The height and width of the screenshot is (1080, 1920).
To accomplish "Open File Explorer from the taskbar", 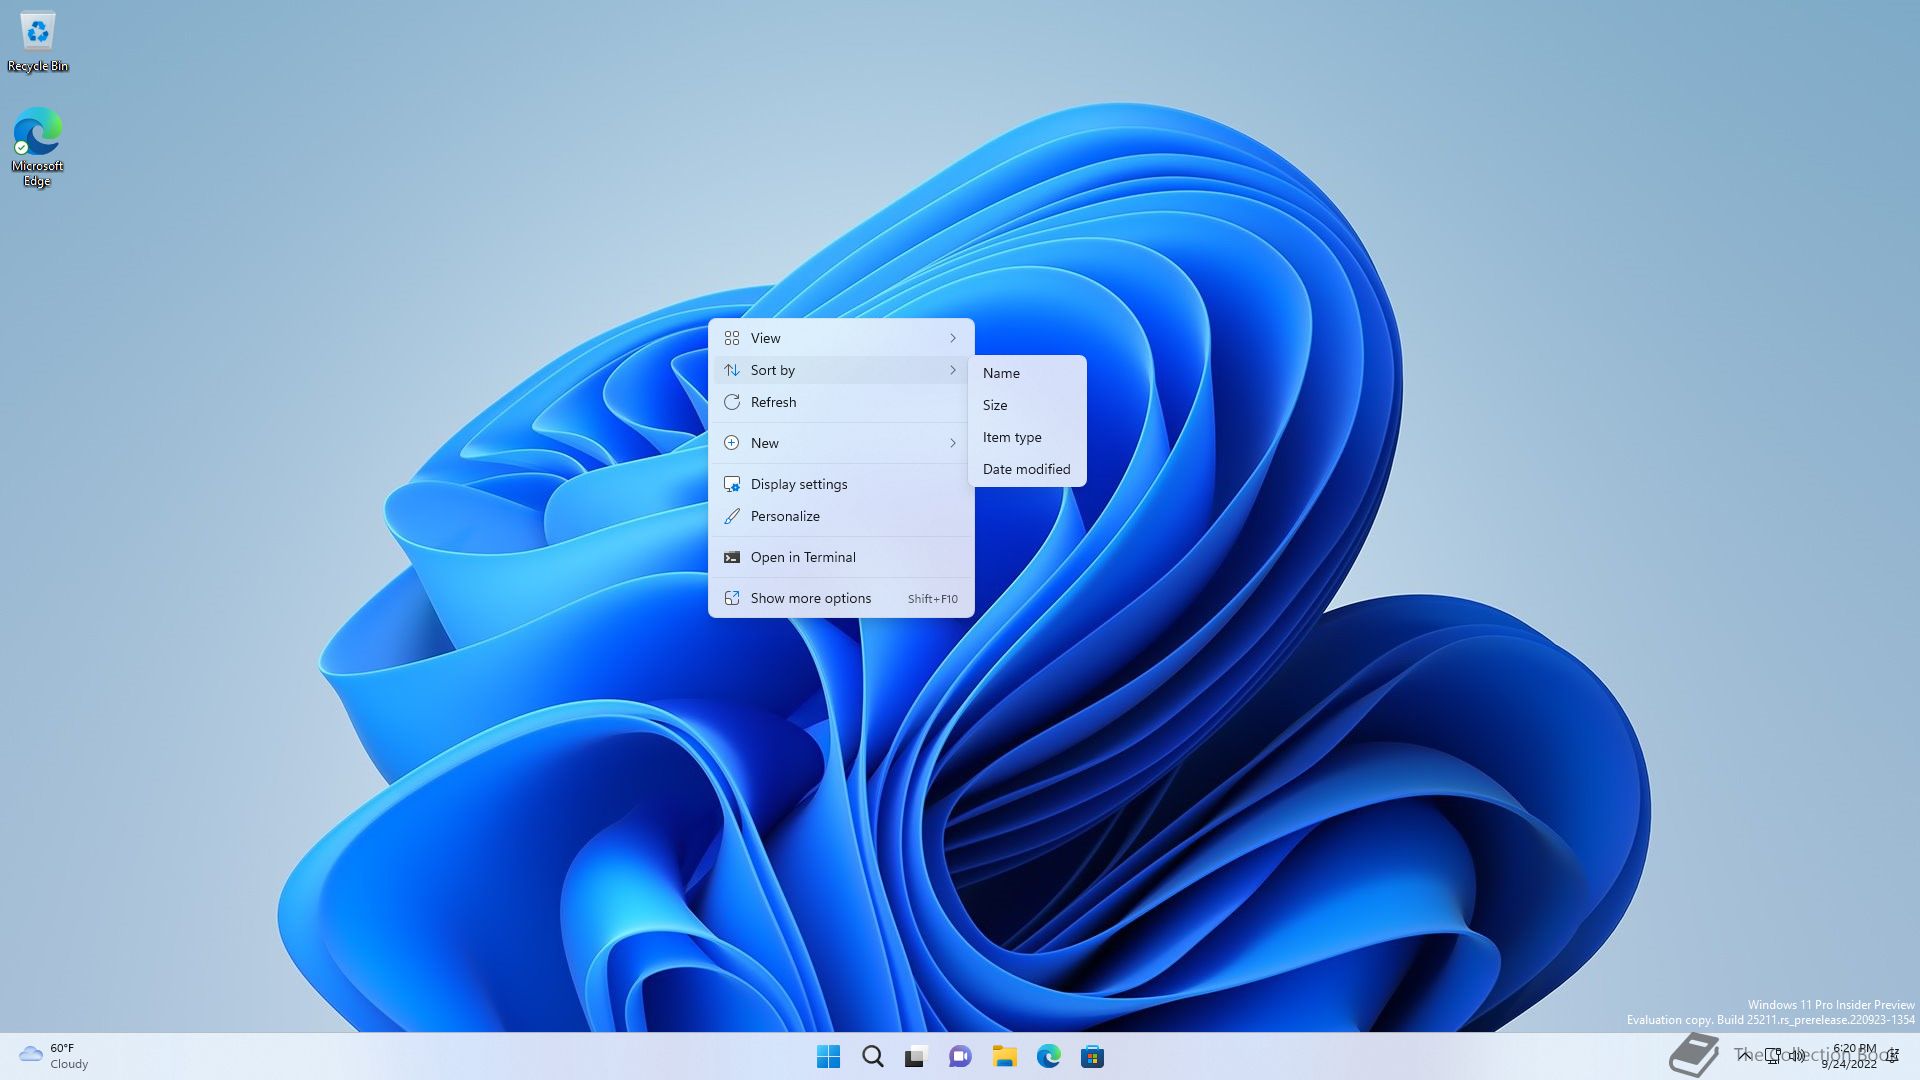I will [1004, 1057].
